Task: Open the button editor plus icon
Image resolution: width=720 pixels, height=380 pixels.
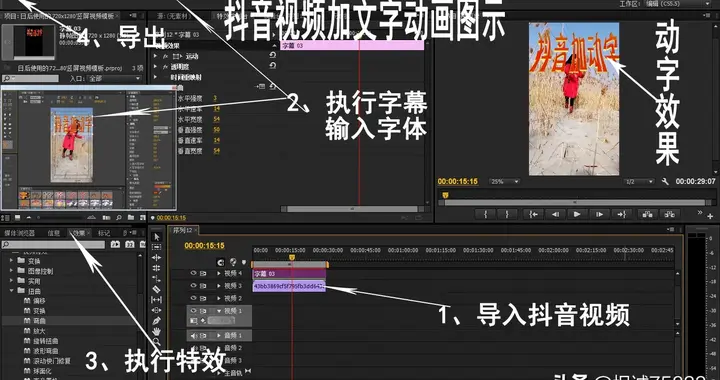Action: 710,216
